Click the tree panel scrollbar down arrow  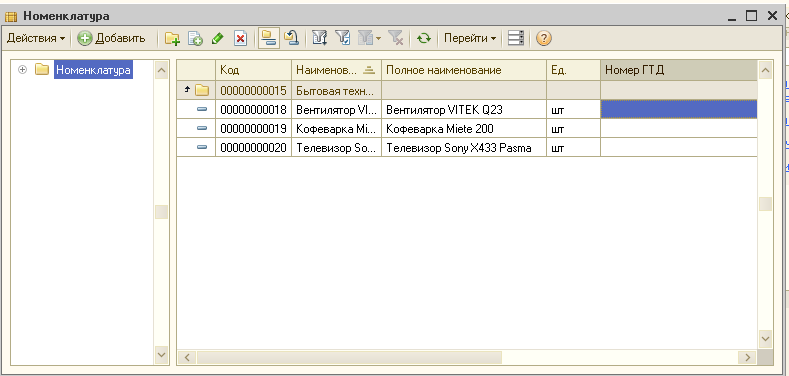(x=162, y=355)
